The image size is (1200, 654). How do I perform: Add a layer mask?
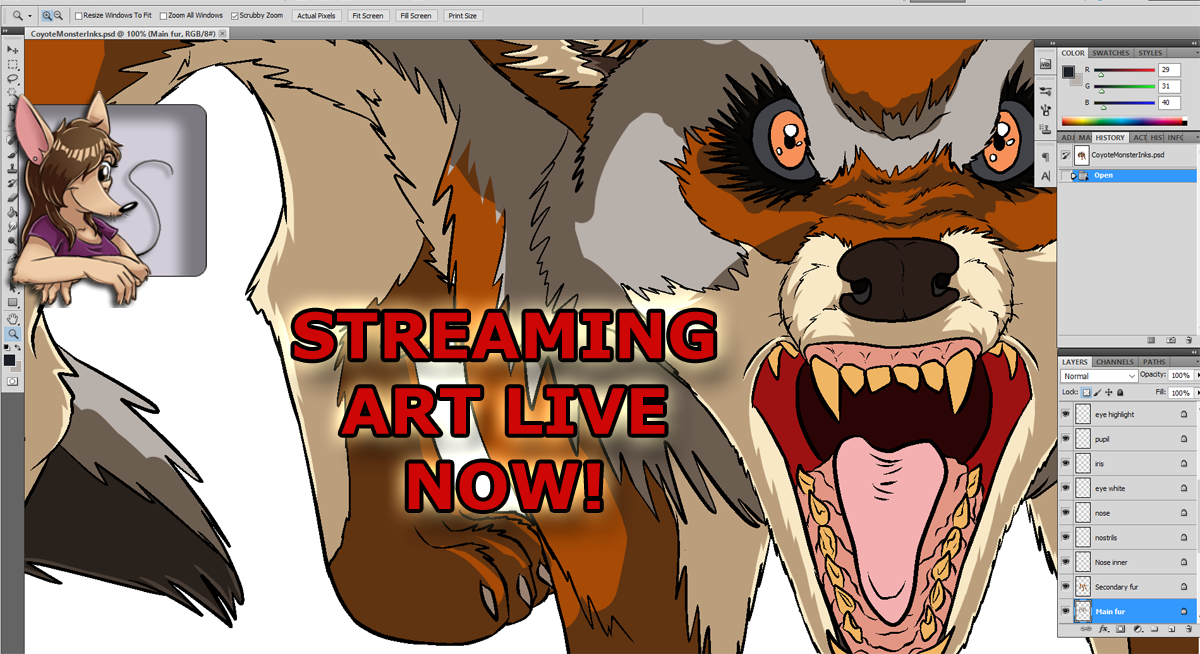1120,629
